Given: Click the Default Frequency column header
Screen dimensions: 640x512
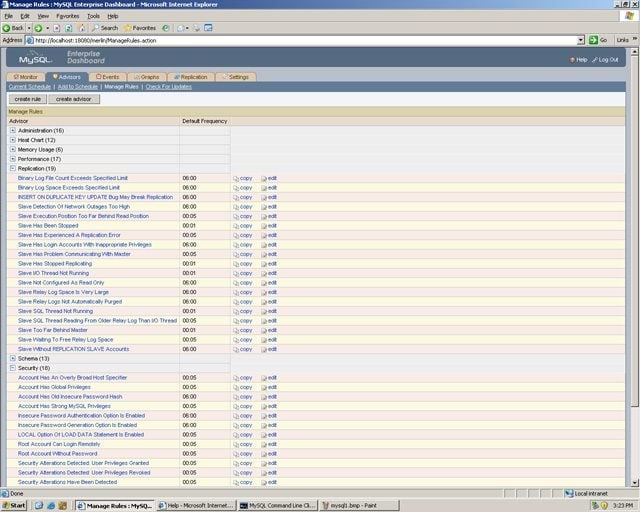Looking at the screenshot, I should [204, 121].
